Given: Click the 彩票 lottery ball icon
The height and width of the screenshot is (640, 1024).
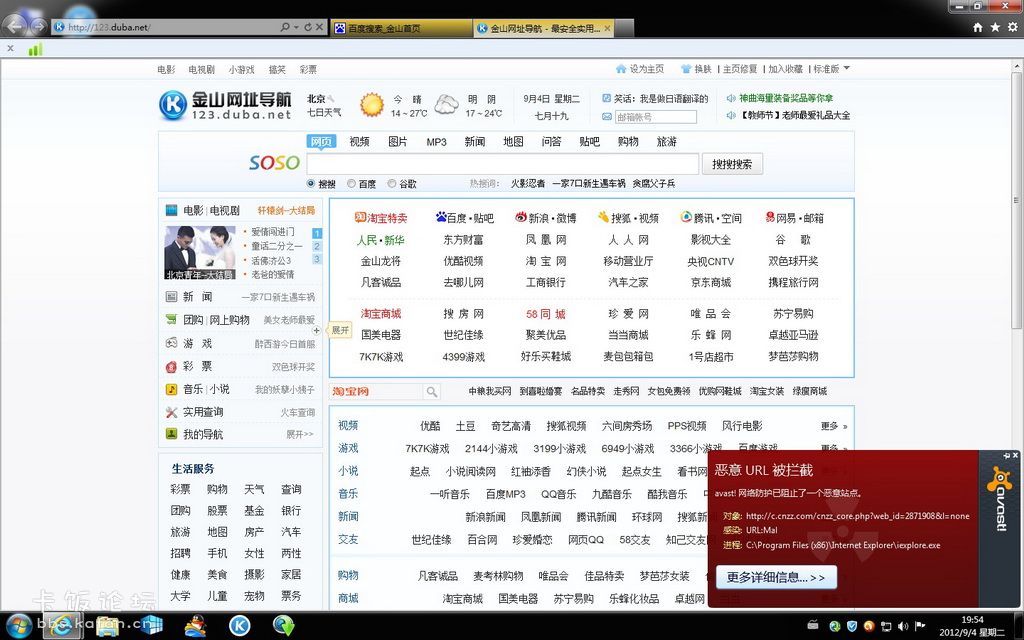Looking at the screenshot, I should tap(170, 367).
